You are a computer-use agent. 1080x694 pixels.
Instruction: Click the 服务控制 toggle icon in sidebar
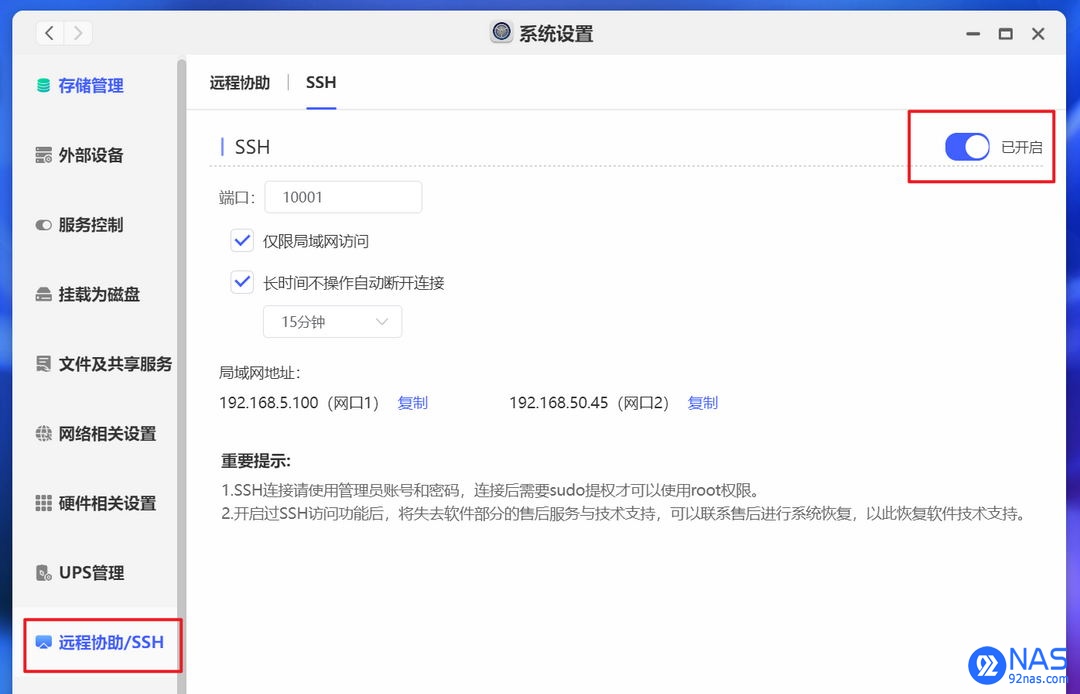43,224
